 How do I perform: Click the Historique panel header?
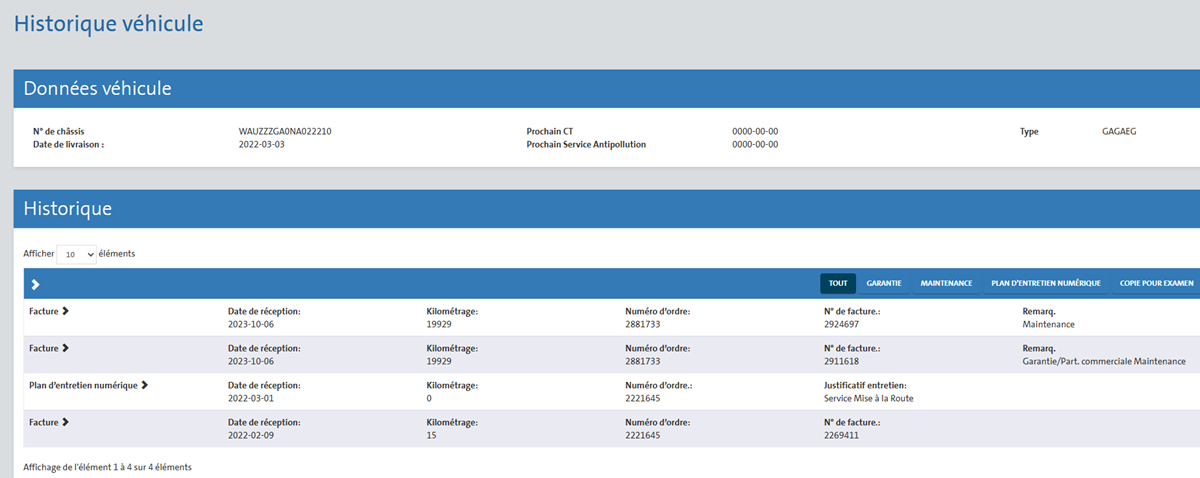coord(68,208)
